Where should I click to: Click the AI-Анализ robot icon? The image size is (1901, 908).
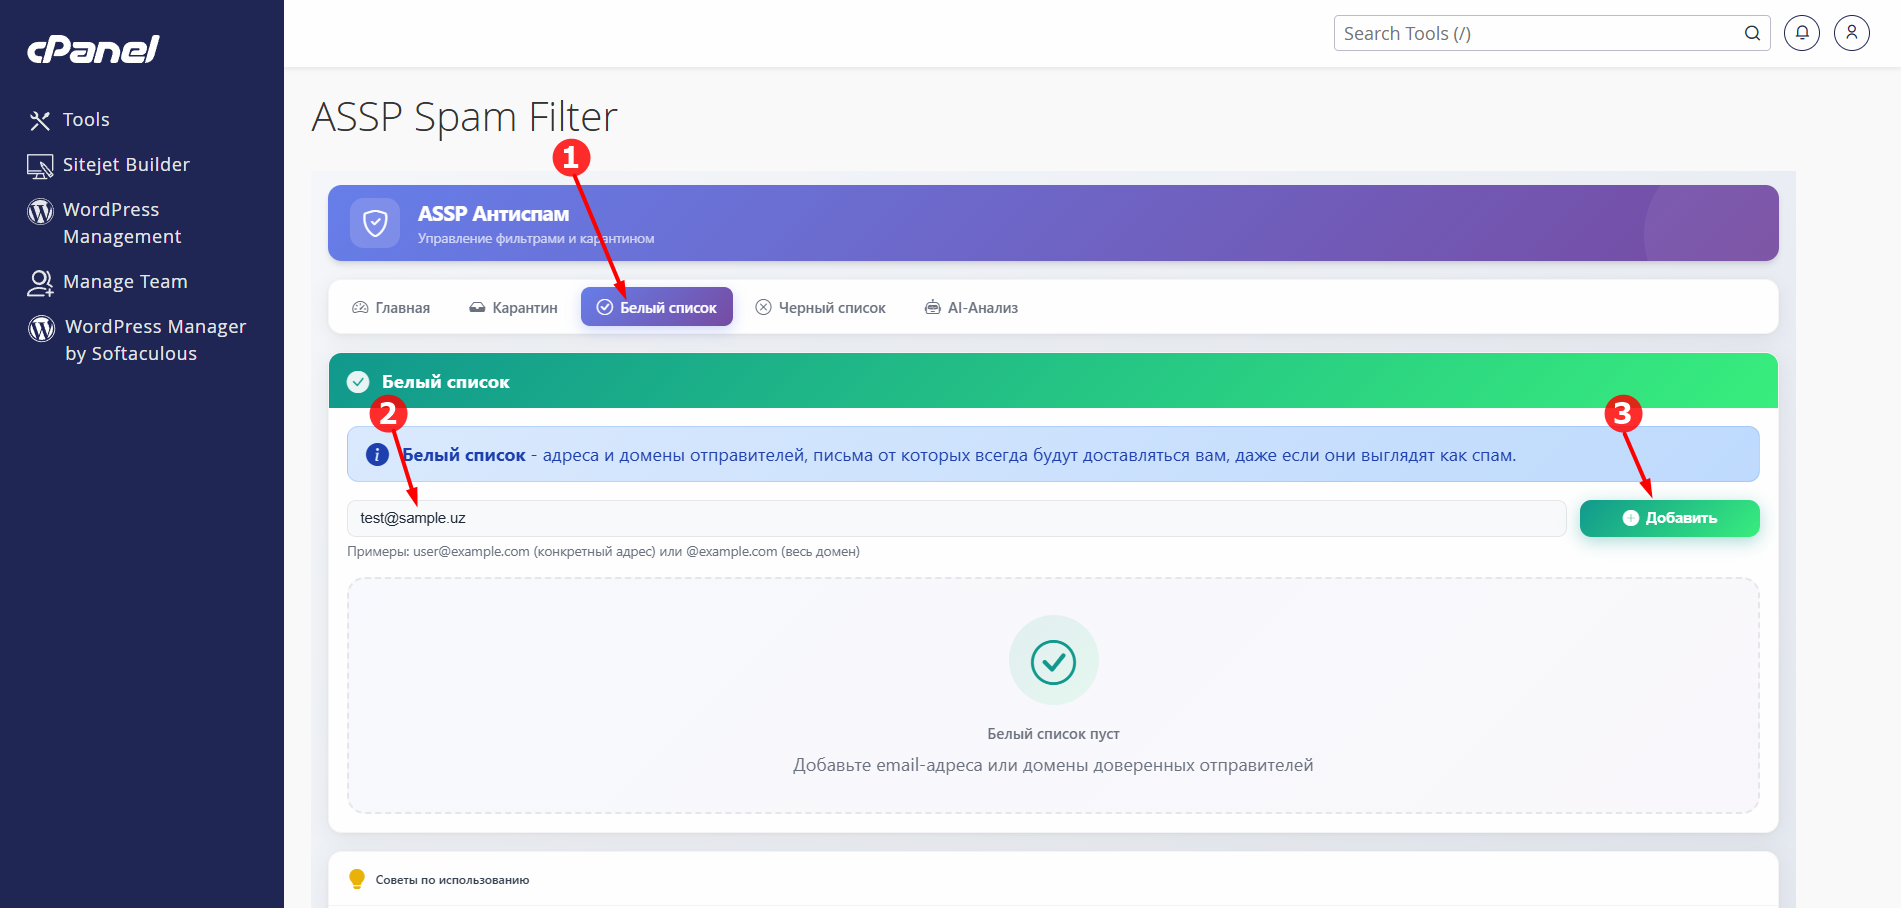(932, 308)
